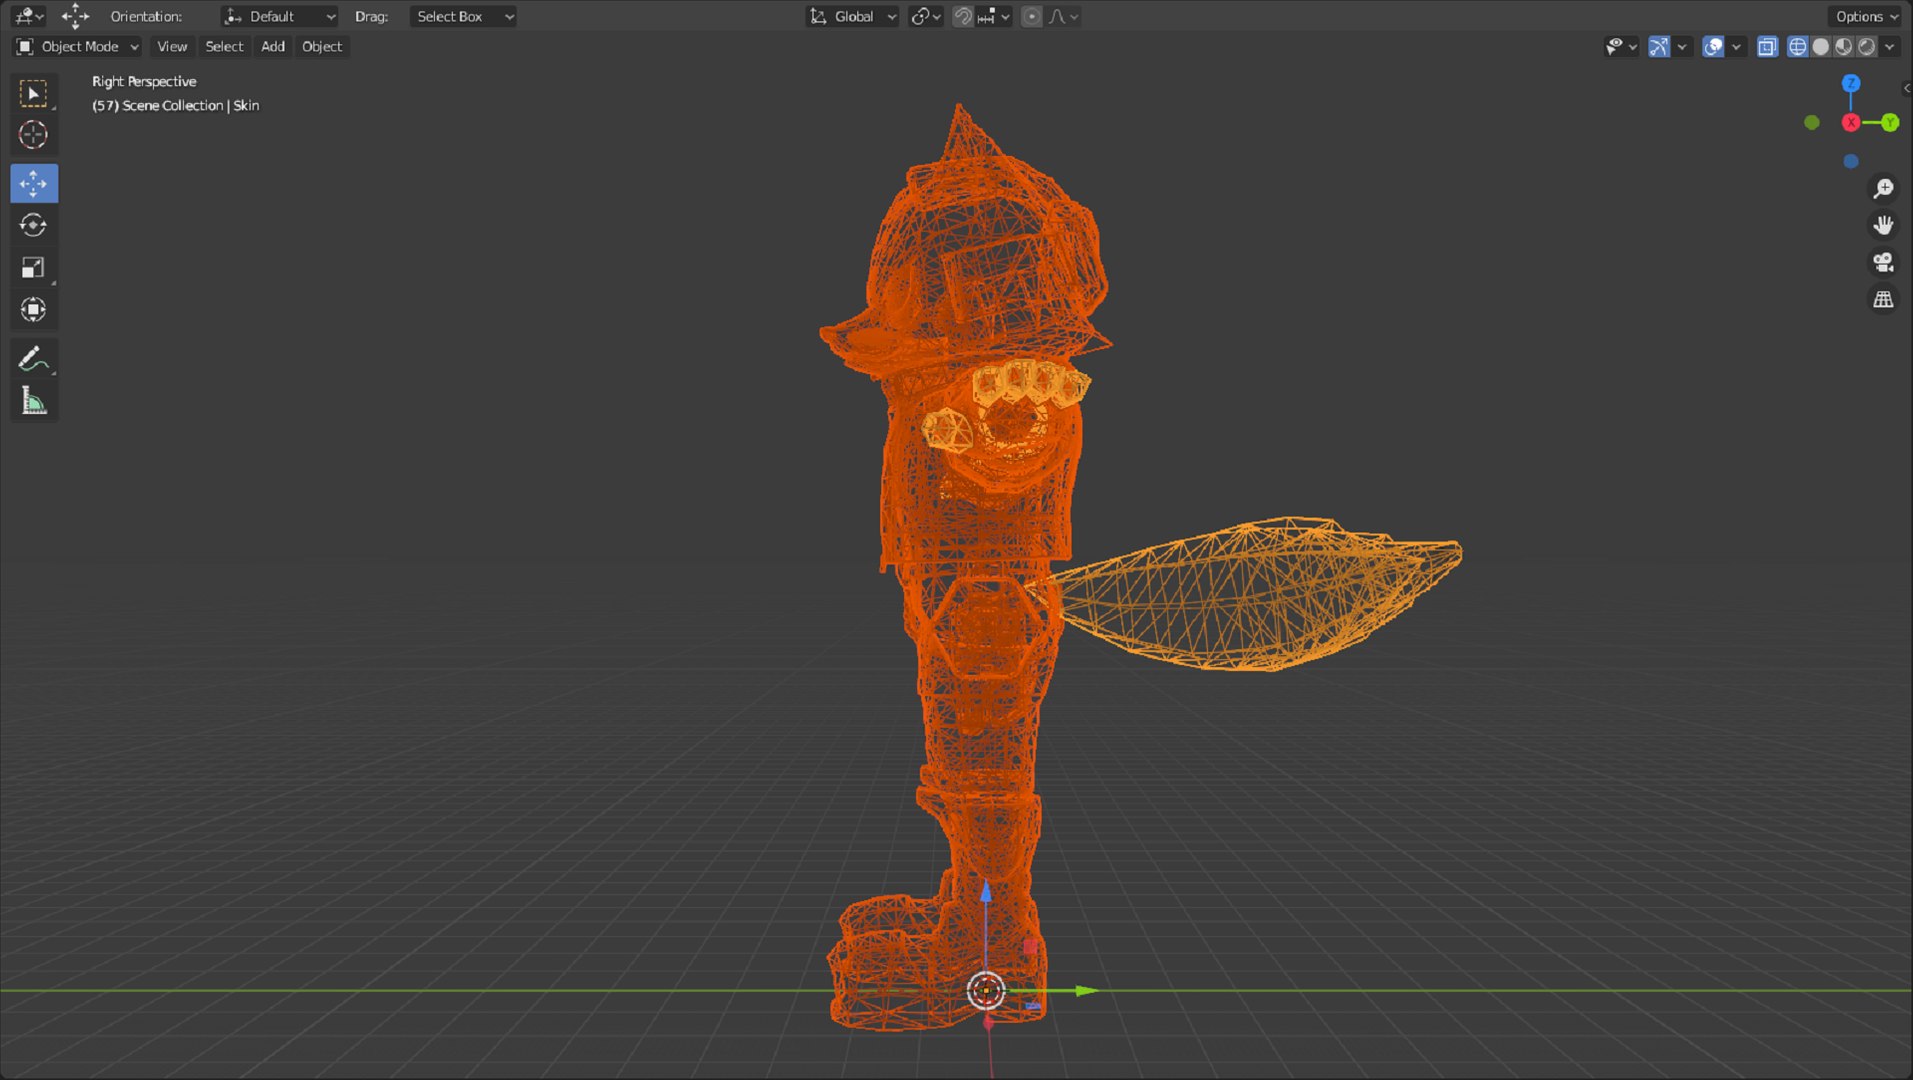Image resolution: width=1913 pixels, height=1080 pixels.
Task: Click the X axis on navigation gizmo
Action: click(x=1851, y=122)
